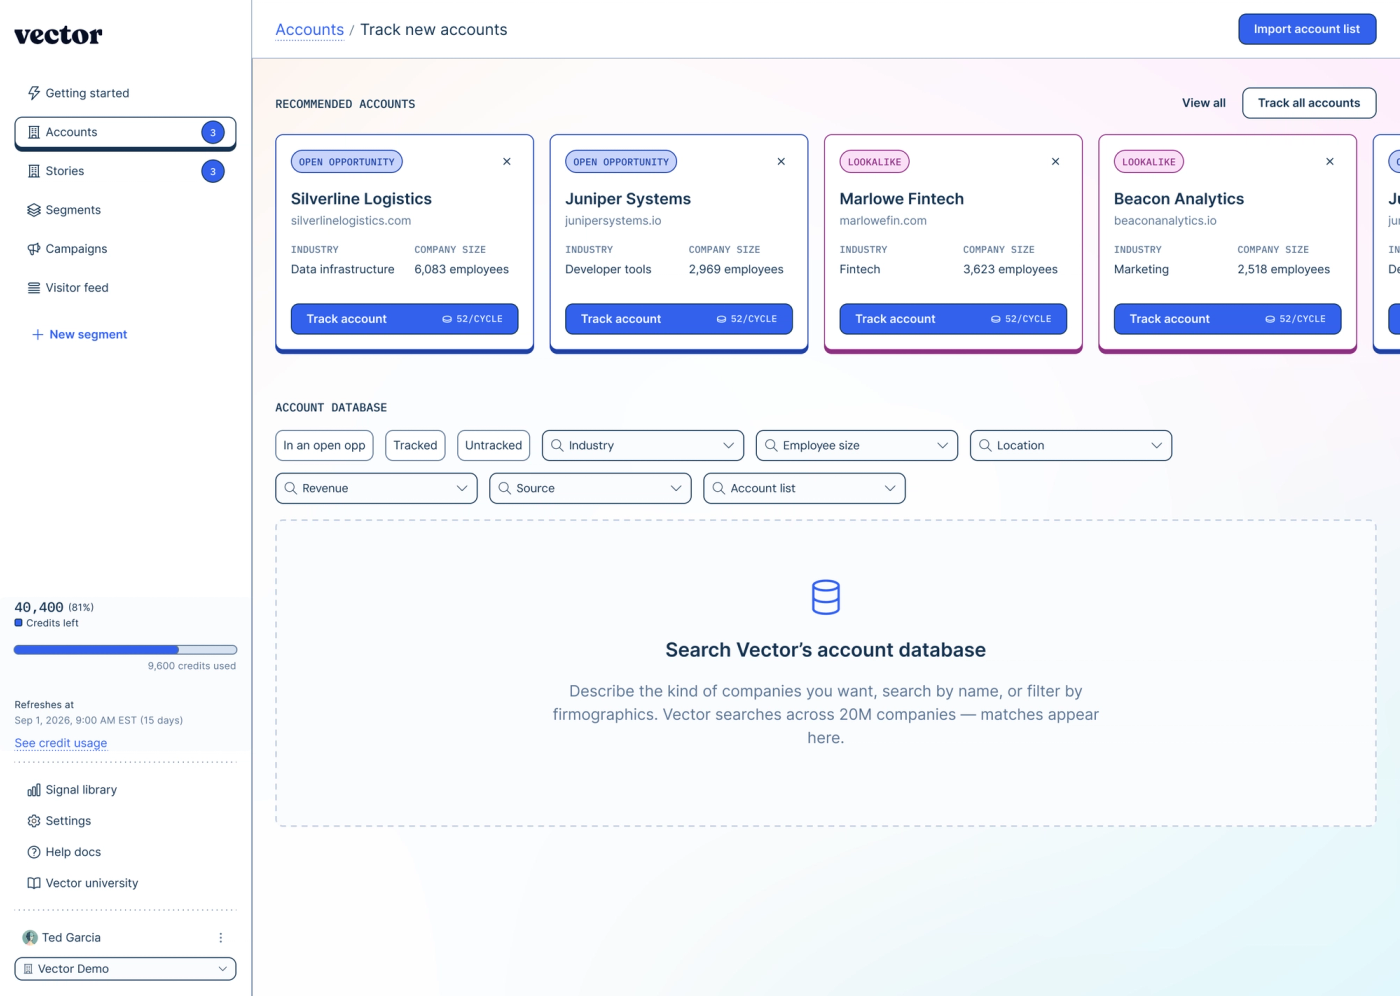Click the credits usage progress bar
1400x996 pixels.
point(125,650)
